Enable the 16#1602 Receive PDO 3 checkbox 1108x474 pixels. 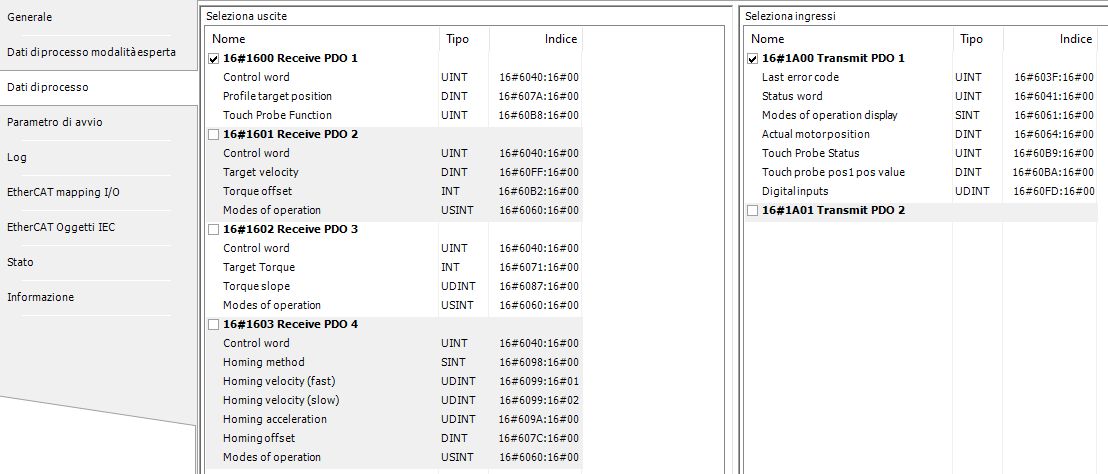(214, 230)
